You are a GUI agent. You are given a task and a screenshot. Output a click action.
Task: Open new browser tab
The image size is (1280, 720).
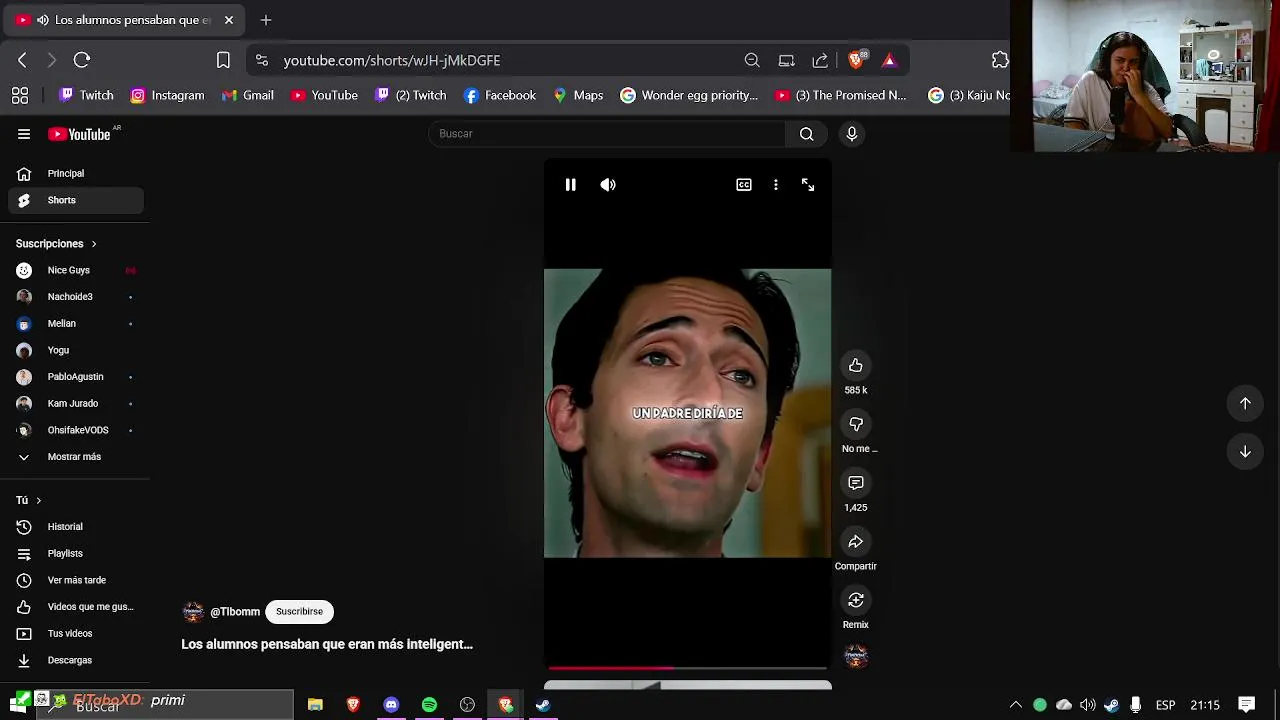coord(266,20)
